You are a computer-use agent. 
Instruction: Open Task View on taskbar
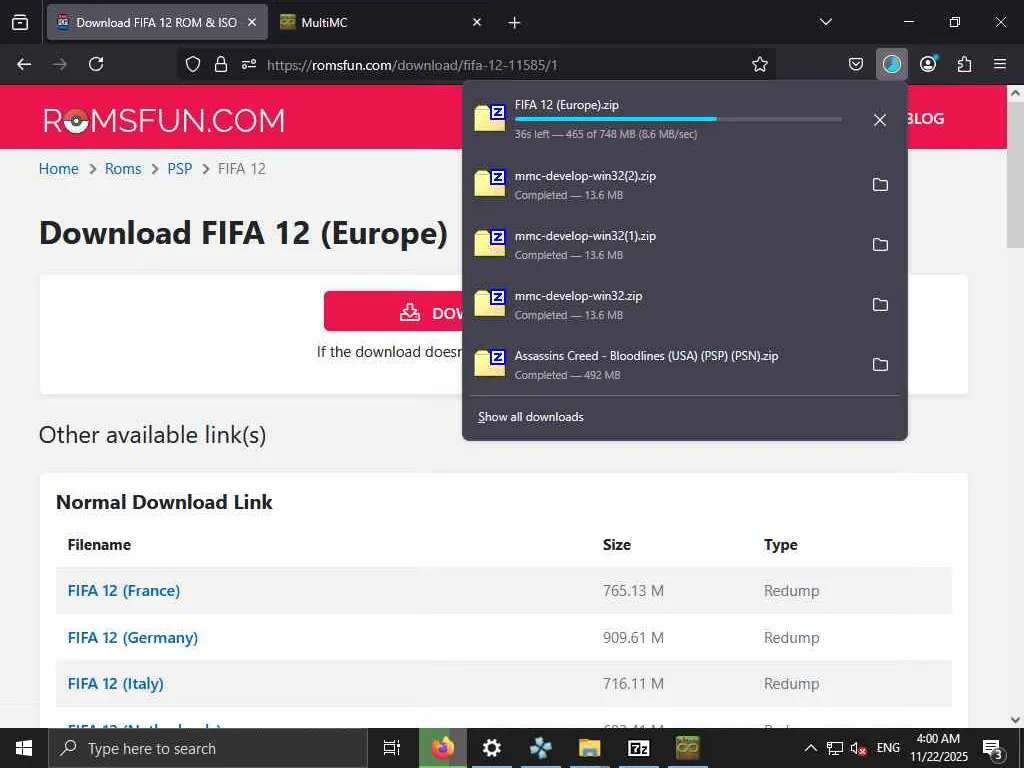tap(392, 748)
